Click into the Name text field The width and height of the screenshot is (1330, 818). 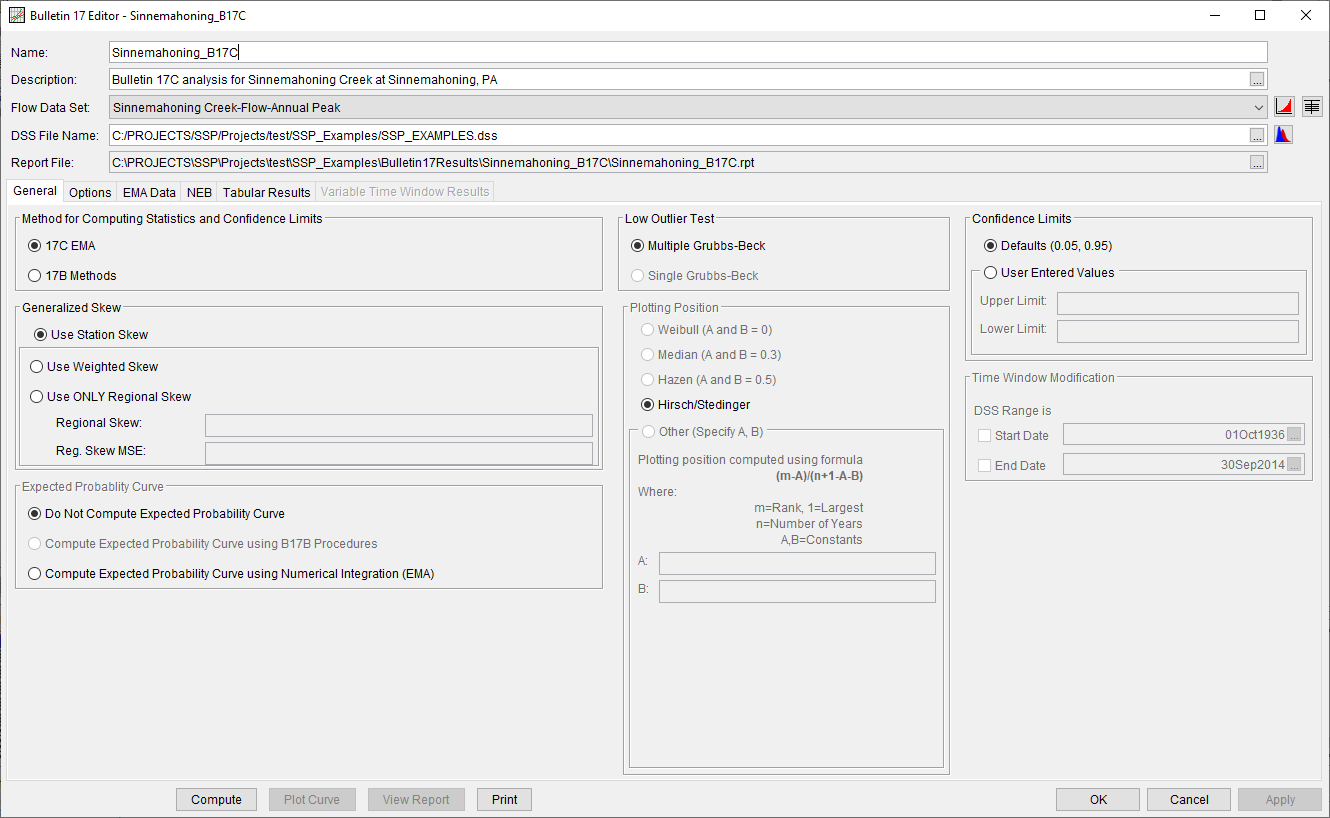(688, 52)
